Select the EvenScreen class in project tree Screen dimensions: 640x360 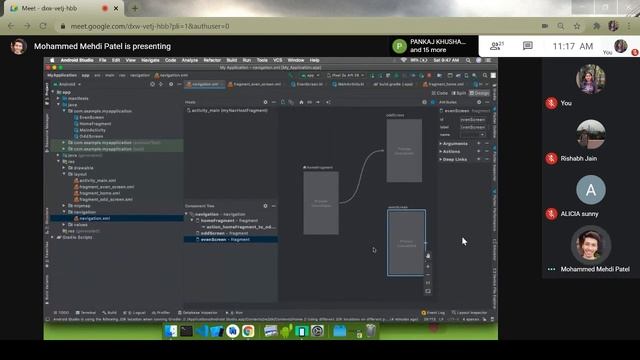tap(89, 118)
